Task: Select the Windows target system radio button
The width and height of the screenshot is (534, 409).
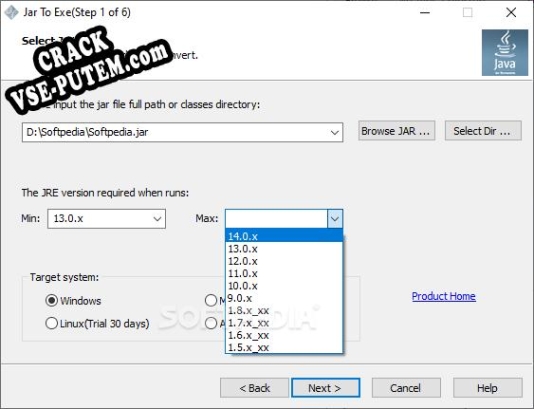Action: click(51, 301)
